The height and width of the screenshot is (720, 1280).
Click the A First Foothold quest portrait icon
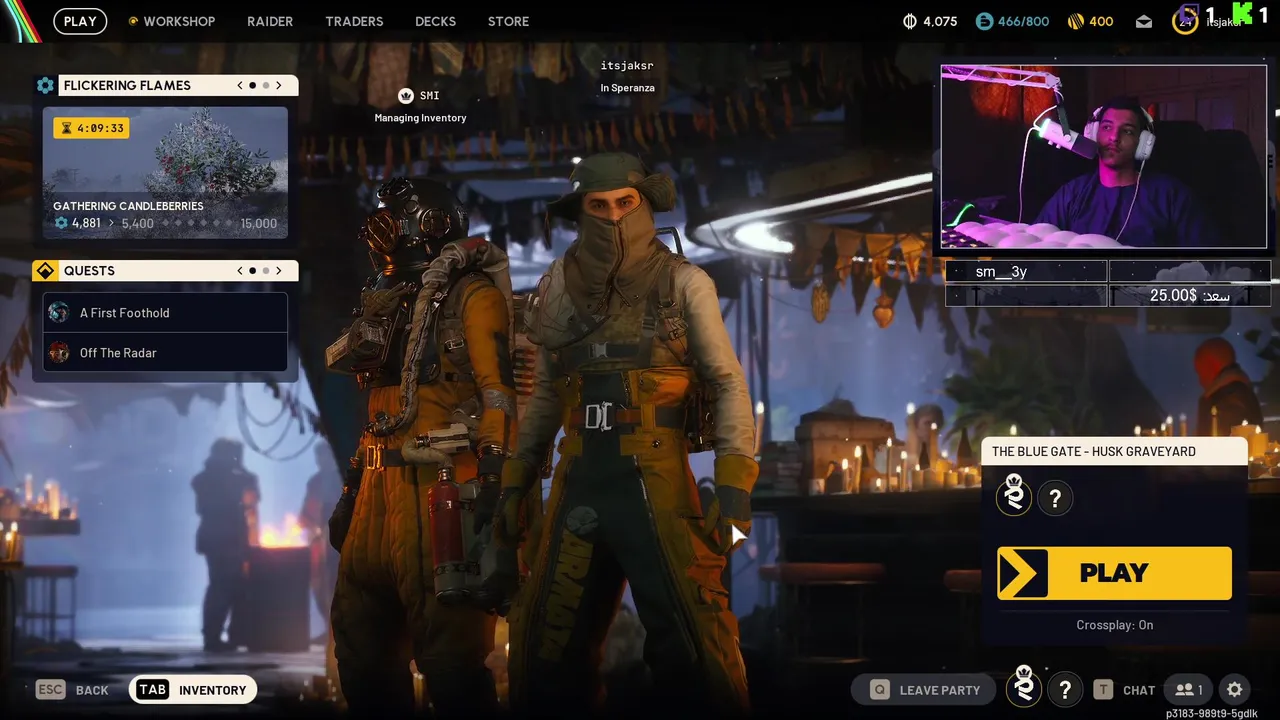(x=59, y=312)
